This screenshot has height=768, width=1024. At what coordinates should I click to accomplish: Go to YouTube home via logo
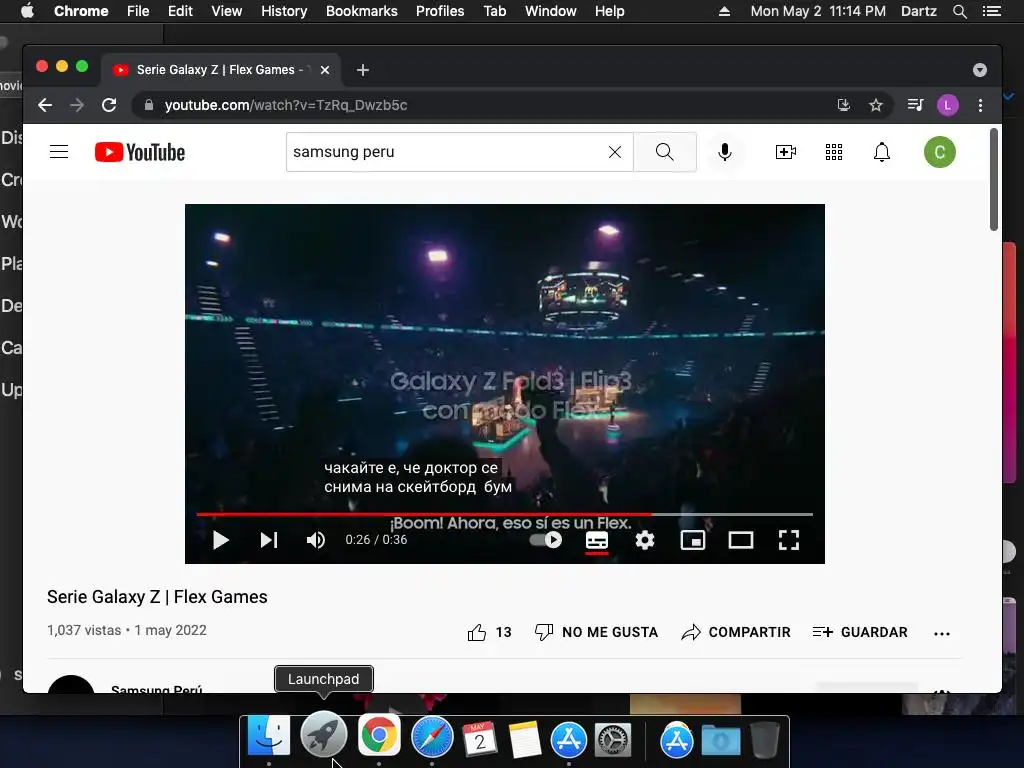click(x=140, y=152)
